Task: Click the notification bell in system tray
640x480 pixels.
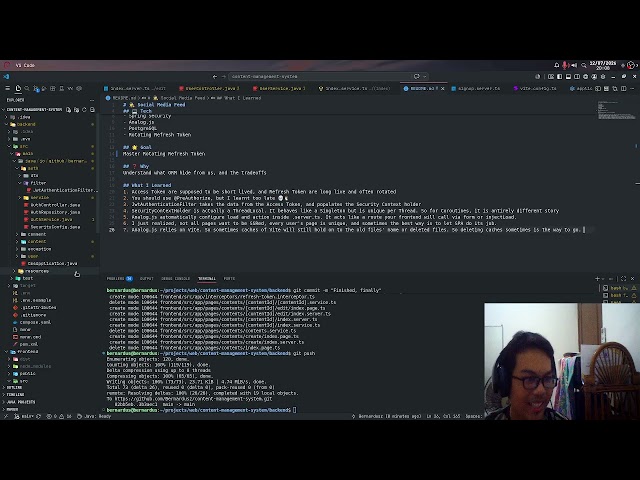Action: pyautogui.click(x=556, y=65)
